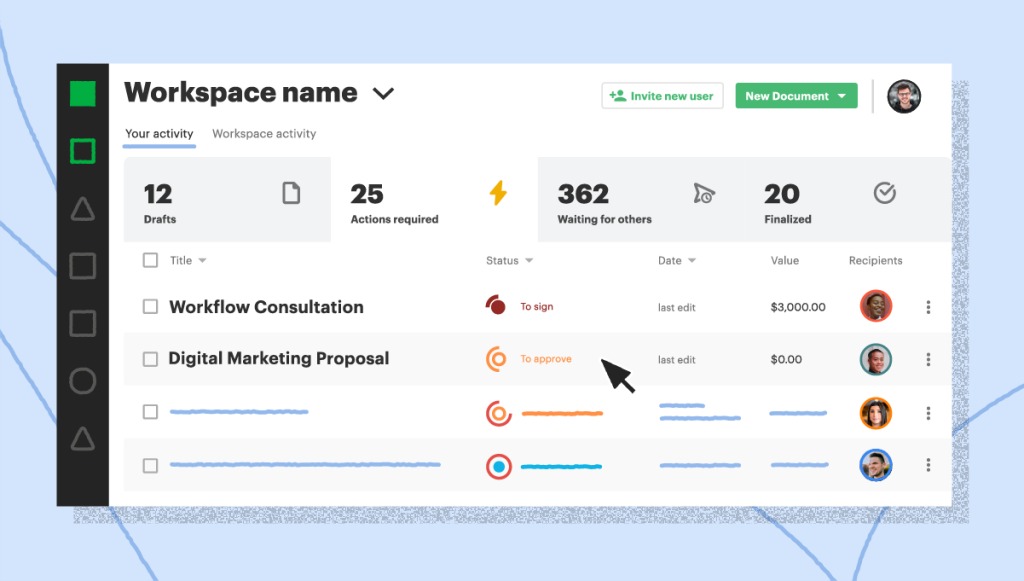Click the Finalized checkmark circle icon
1024x581 pixels.
(885, 193)
